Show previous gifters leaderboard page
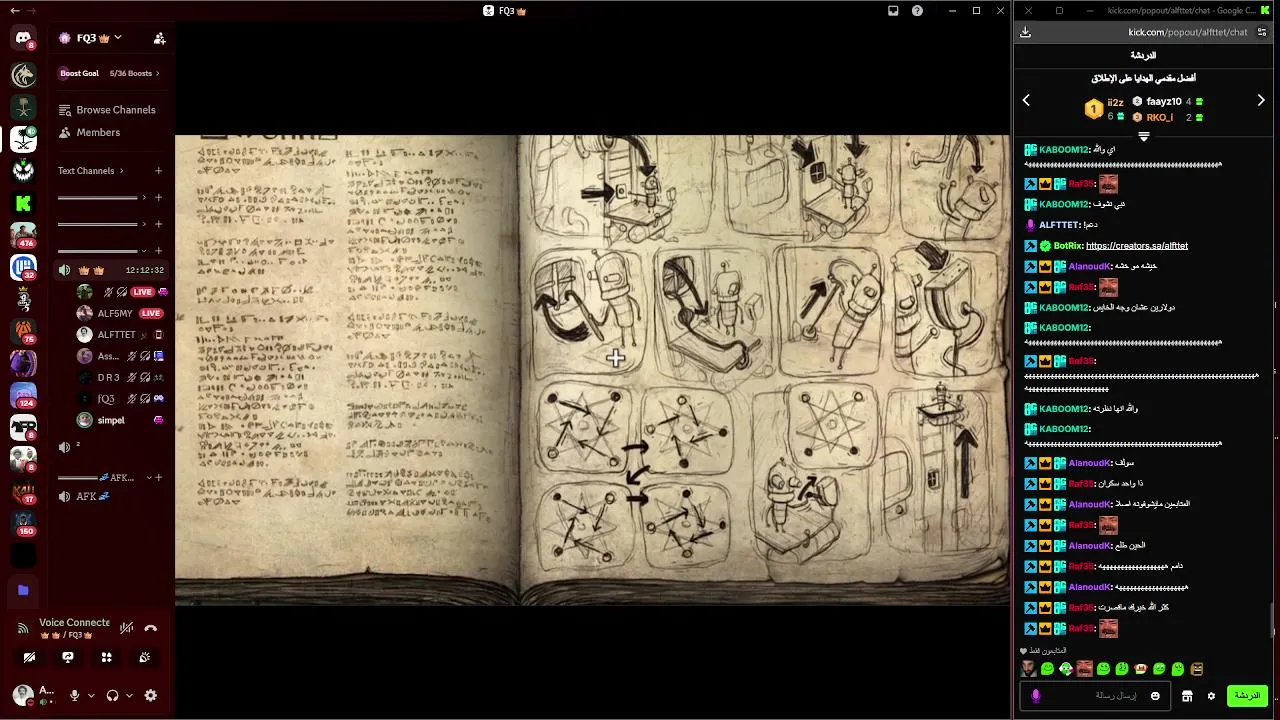This screenshot has width=1280, height=720. pyautogui.click(x=1026, y=100)
